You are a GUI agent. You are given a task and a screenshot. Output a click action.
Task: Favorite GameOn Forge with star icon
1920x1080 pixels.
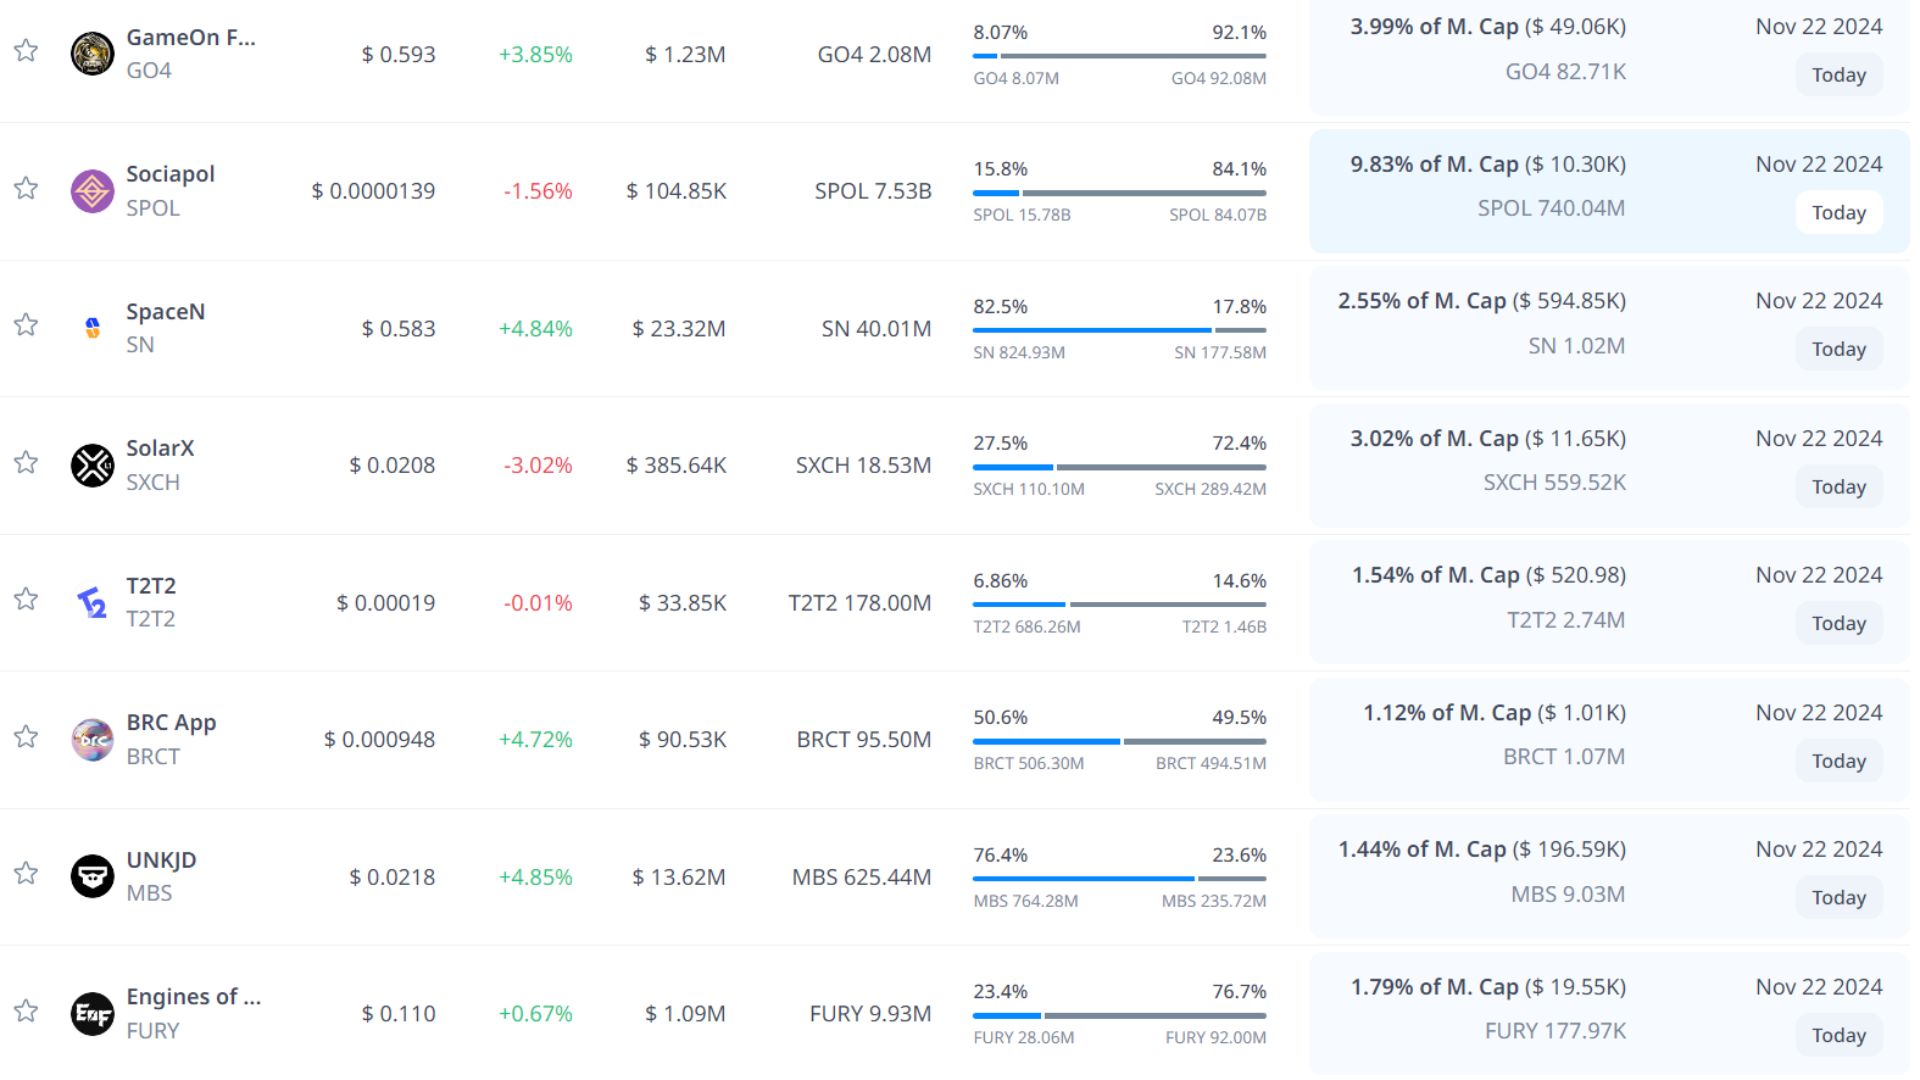click(x=26, y=51)
